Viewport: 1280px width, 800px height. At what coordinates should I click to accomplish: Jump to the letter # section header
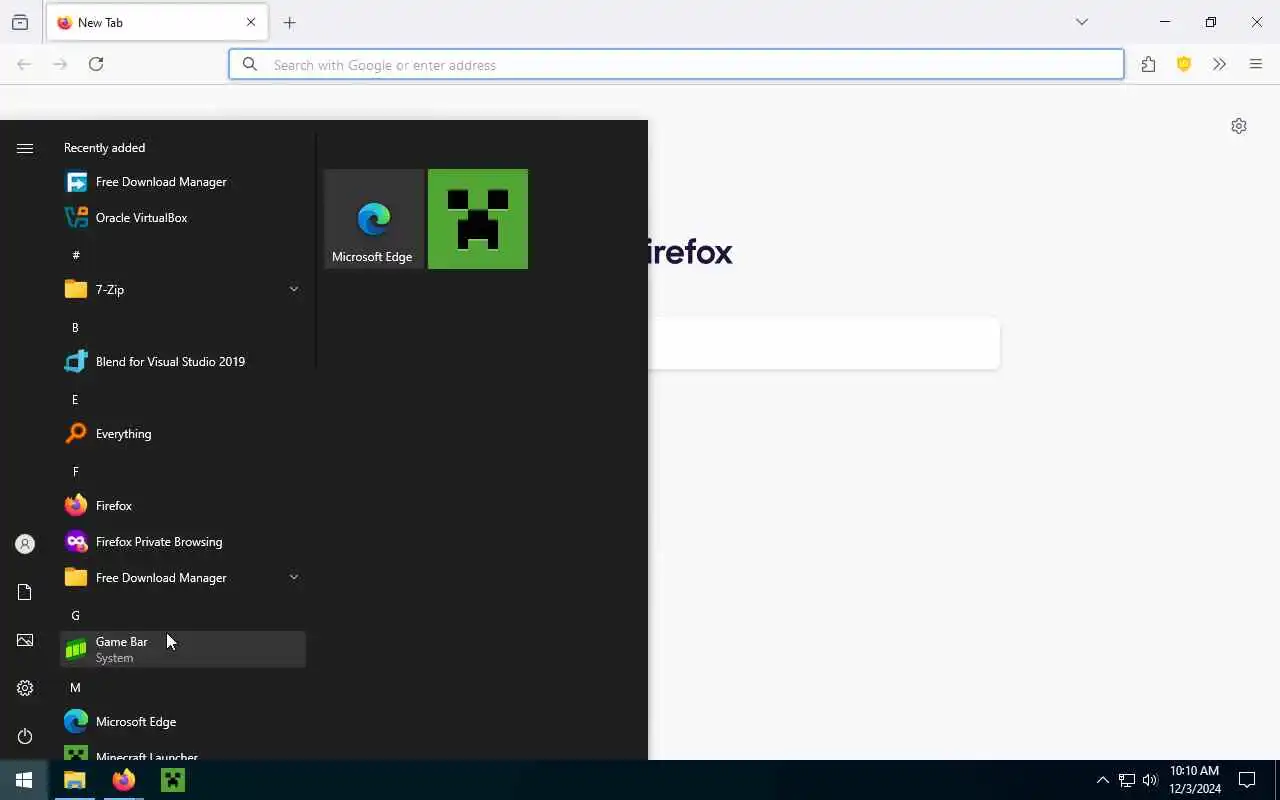click(76, 255)
